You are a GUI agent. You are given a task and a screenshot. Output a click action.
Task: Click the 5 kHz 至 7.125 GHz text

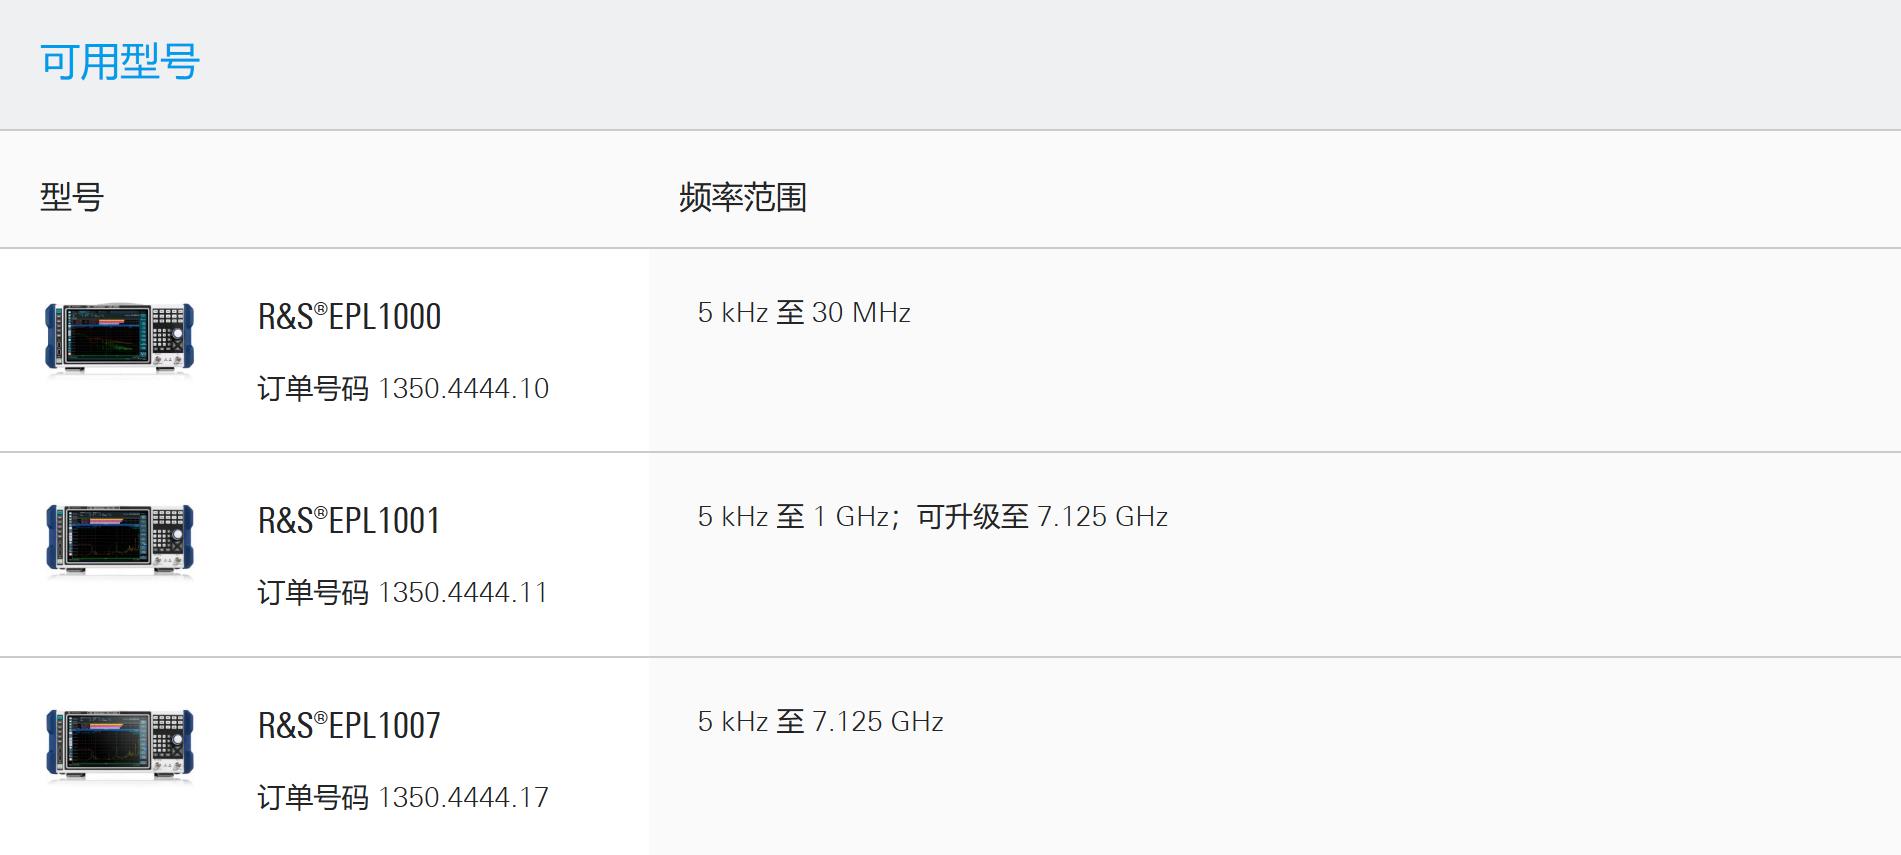821,722
